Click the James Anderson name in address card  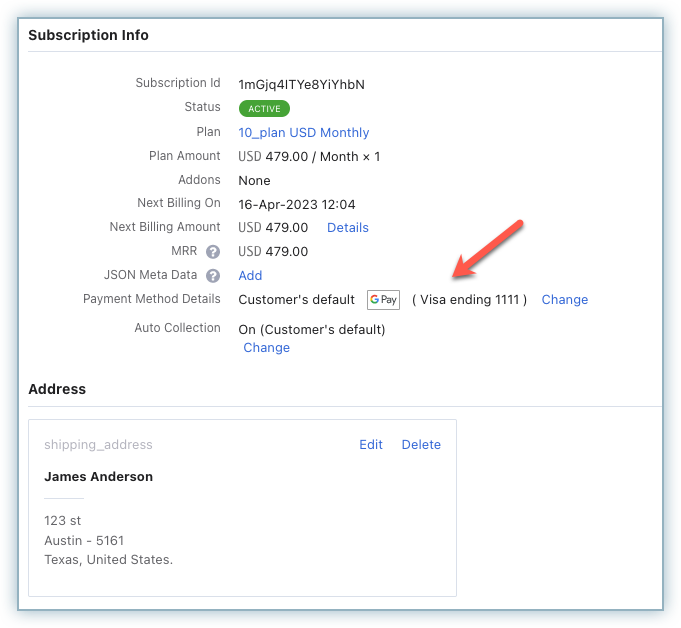pyautogui.click(x=98, y=477)
